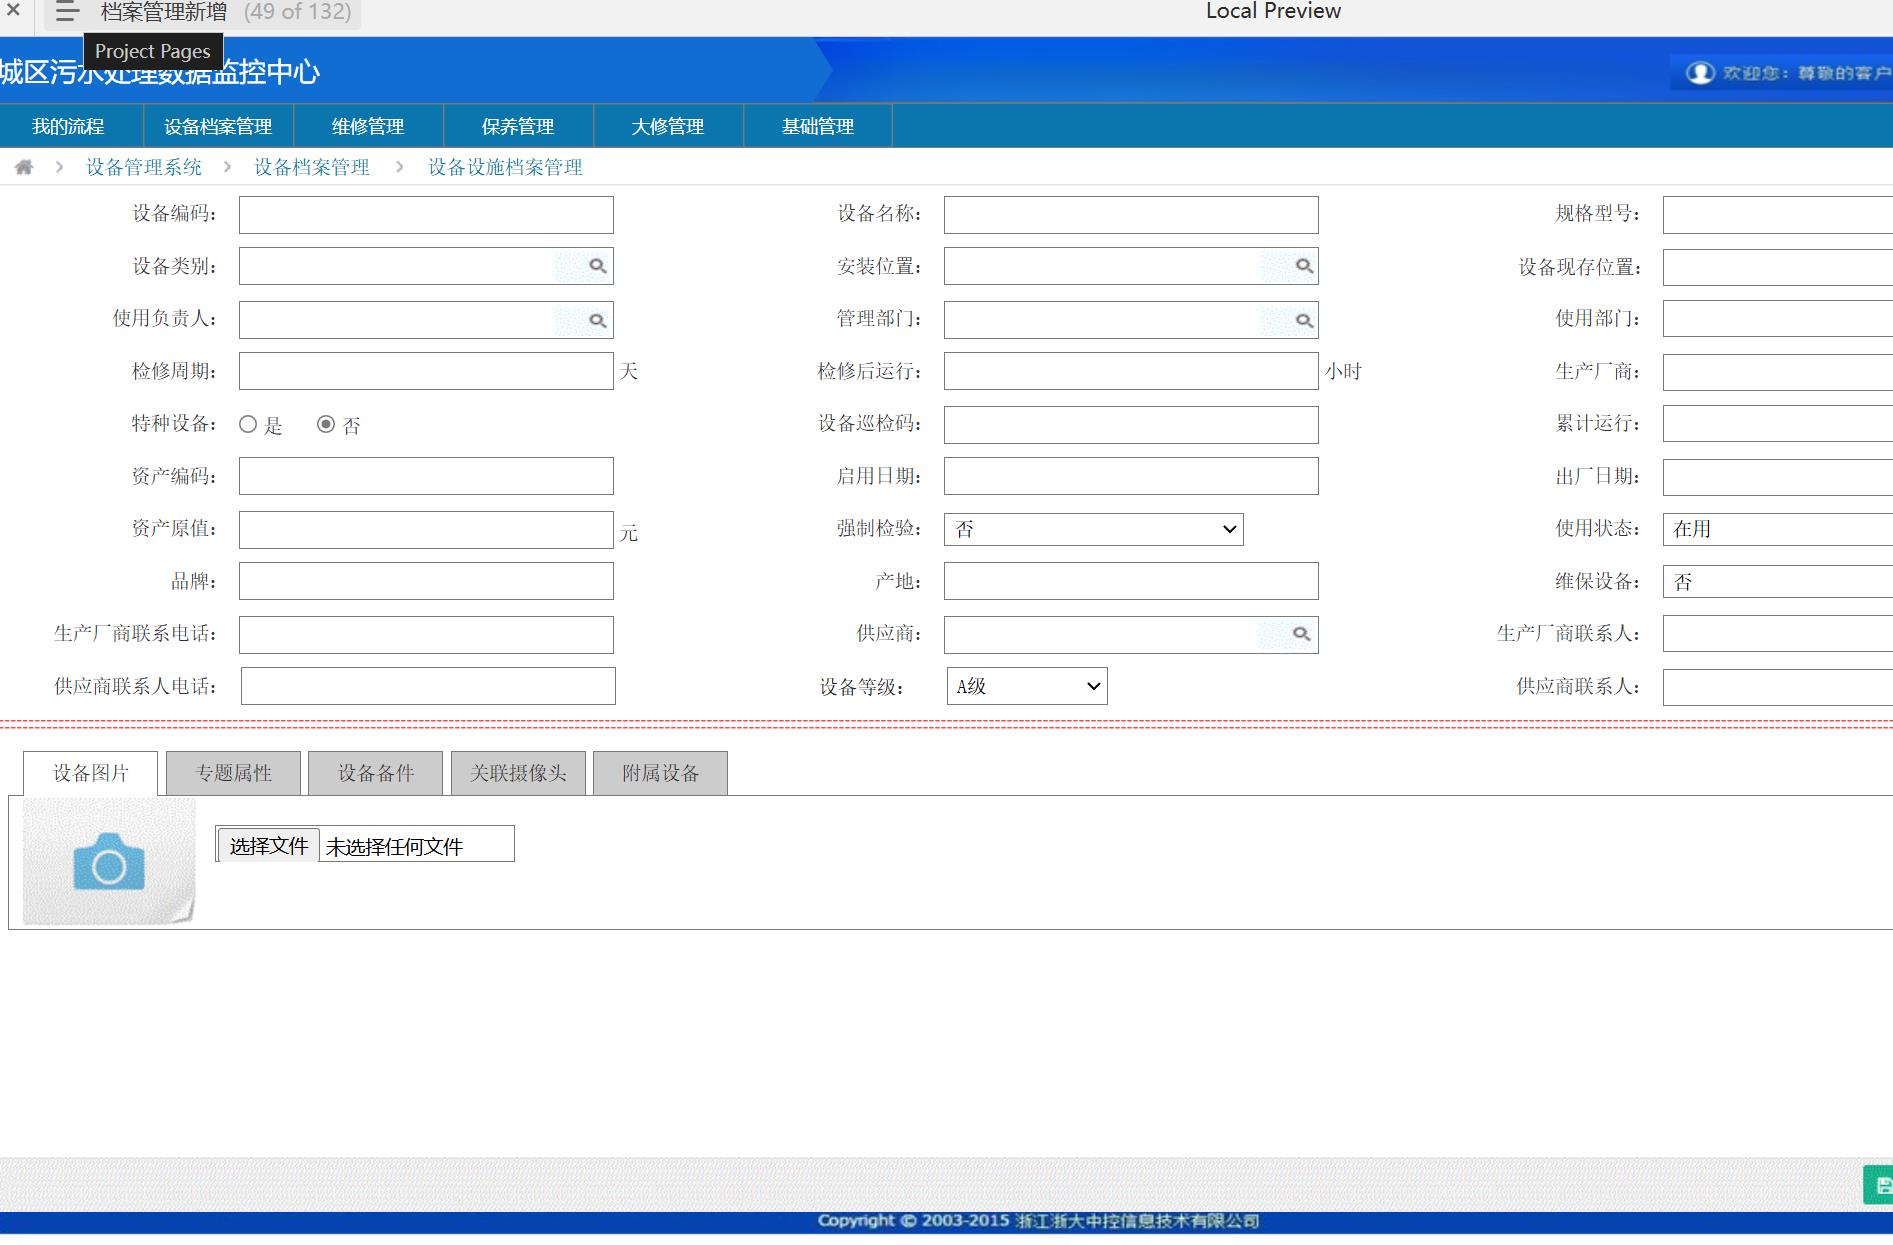Click the 检修周期 input field
1893x1245 pixels.
tap(426, 371)
